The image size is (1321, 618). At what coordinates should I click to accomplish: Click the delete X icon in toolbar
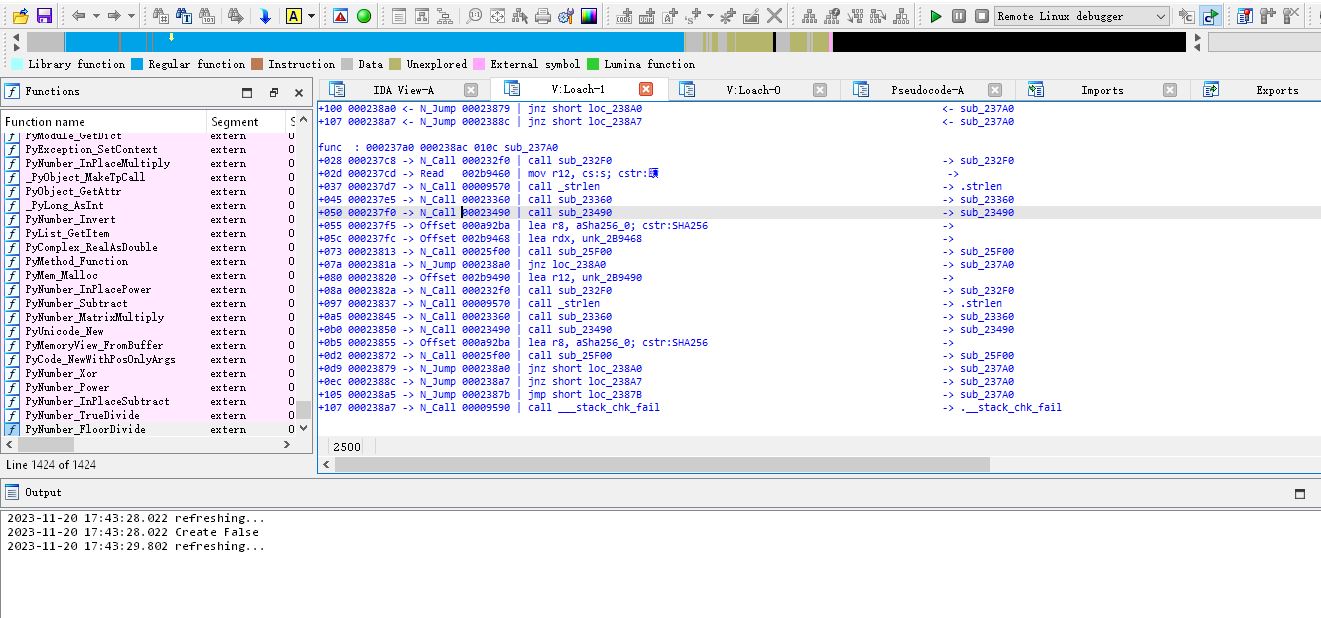[774, 16]
